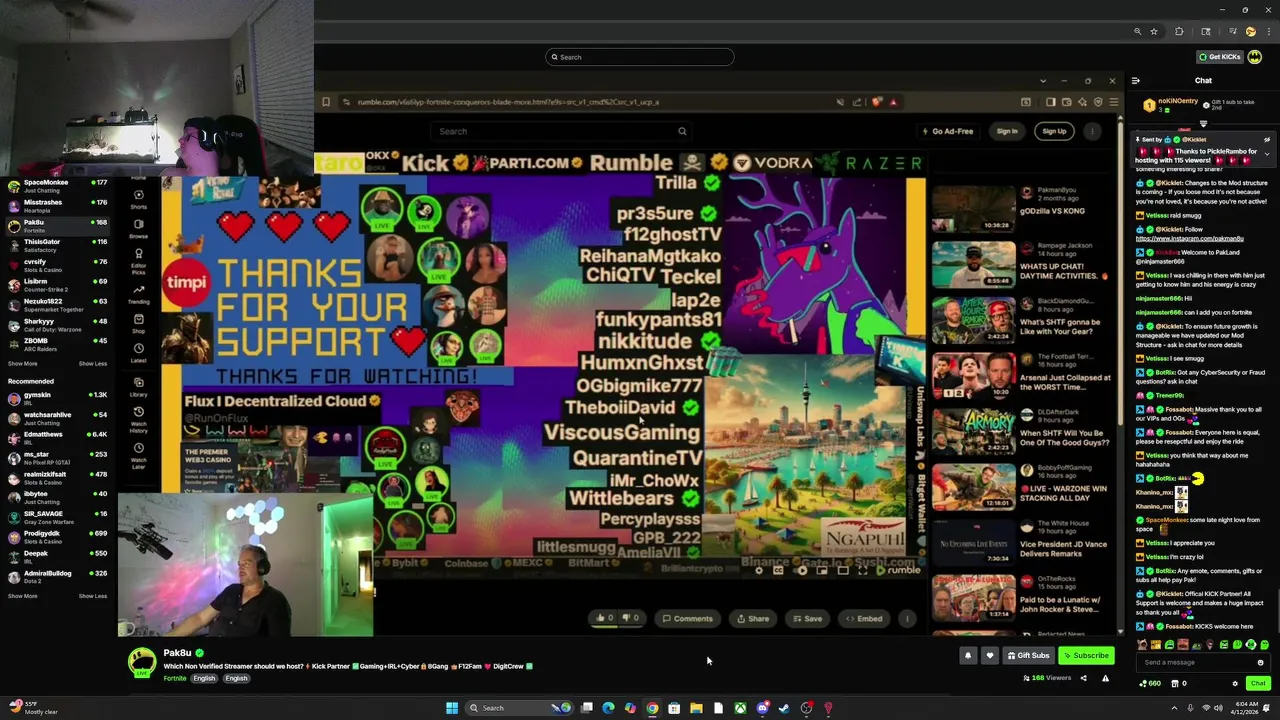The width and height of the screenshot is (1280, 720).
Task: Bookmark page with Chrome star icon
Action: [1154, 31]
